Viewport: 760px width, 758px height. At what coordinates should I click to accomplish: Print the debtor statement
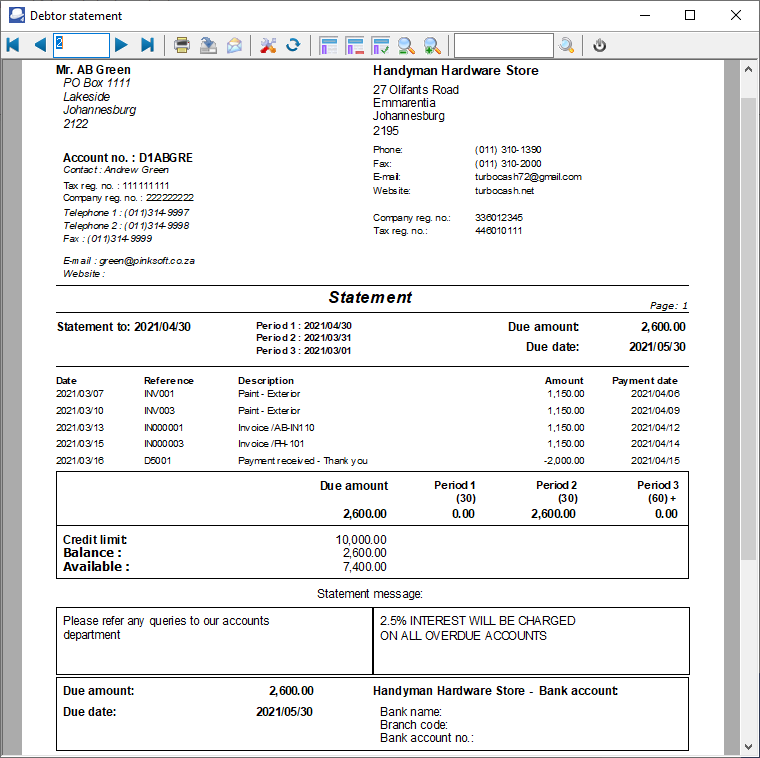(182, 45)
